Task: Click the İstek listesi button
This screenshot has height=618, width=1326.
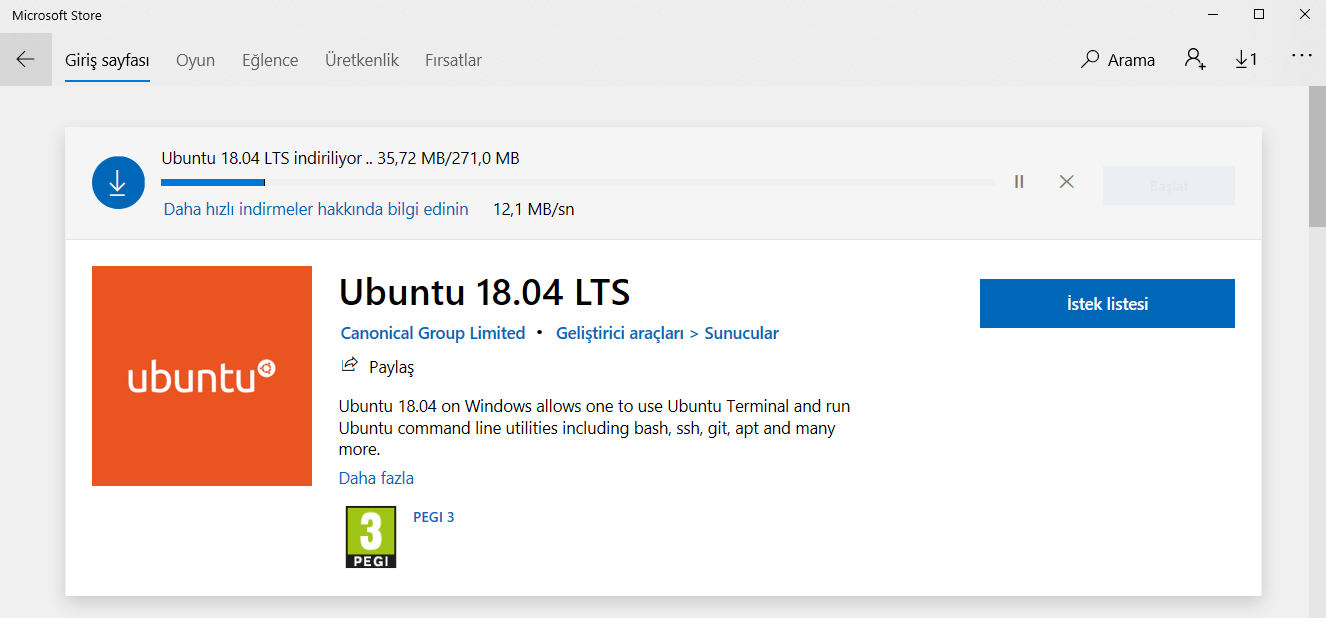Action: pyautogui.click(x=1107, y=304)
